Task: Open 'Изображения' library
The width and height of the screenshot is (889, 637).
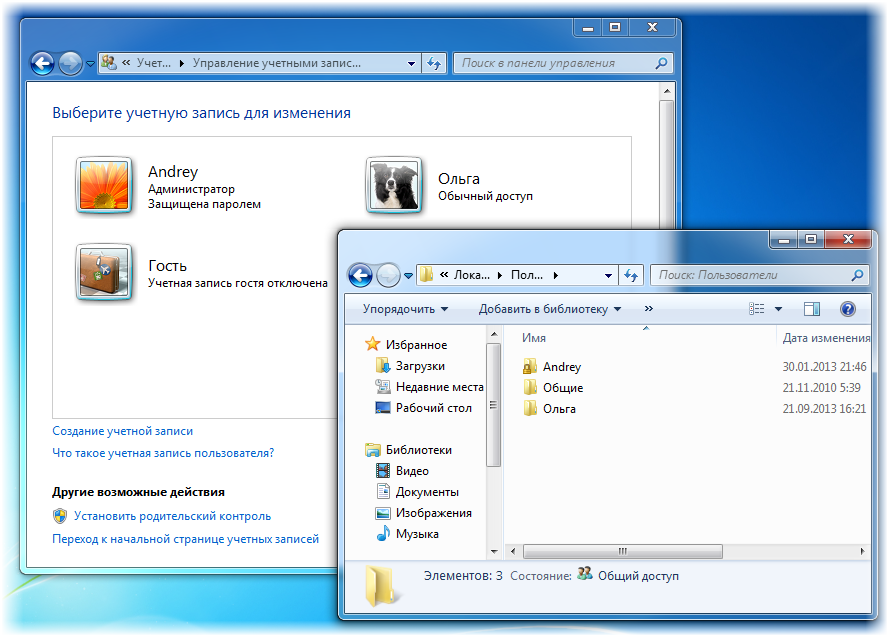Action: [434, 513]
